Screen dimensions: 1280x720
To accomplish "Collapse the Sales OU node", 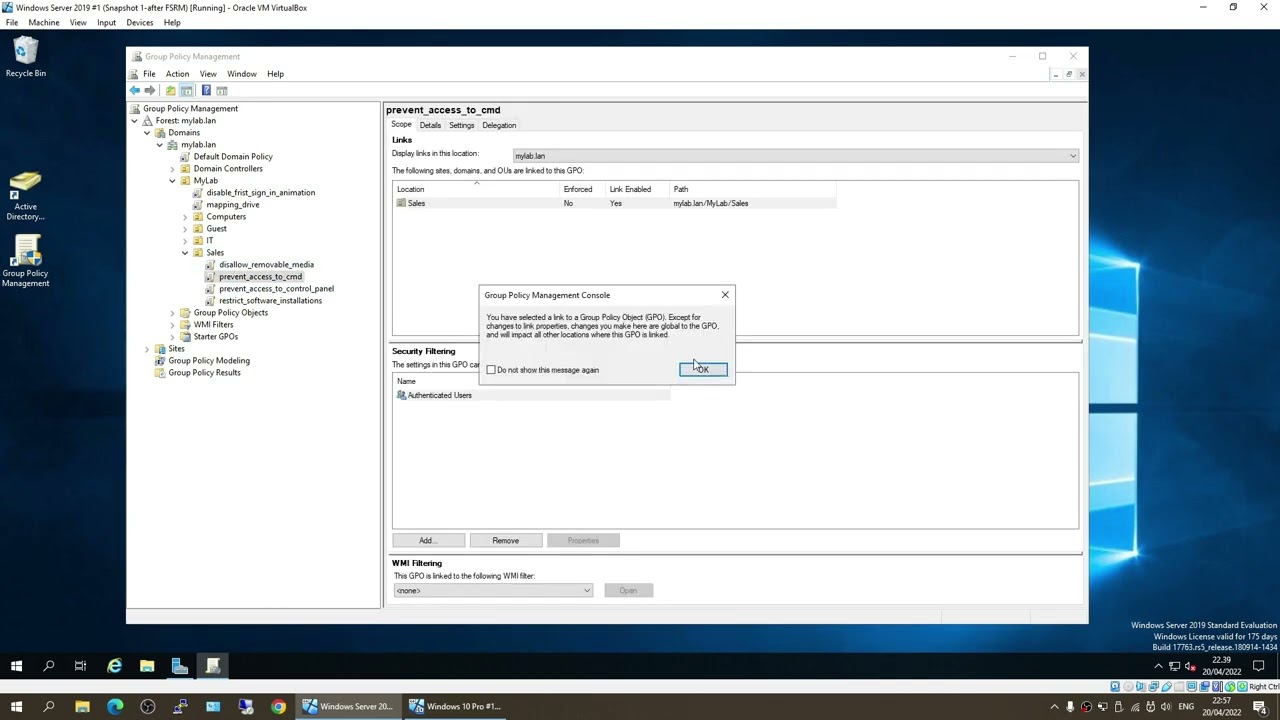I will [x=185, y=253].
